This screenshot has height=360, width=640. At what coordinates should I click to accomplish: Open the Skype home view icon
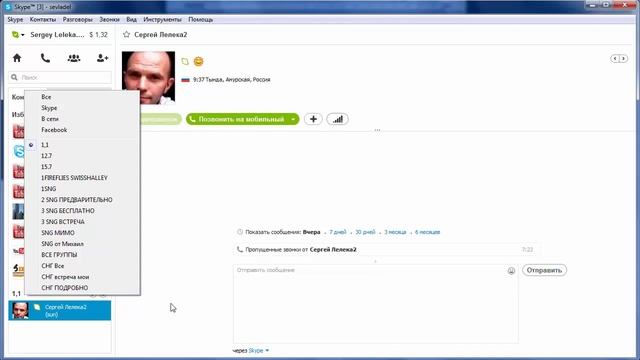coord(17,58)
